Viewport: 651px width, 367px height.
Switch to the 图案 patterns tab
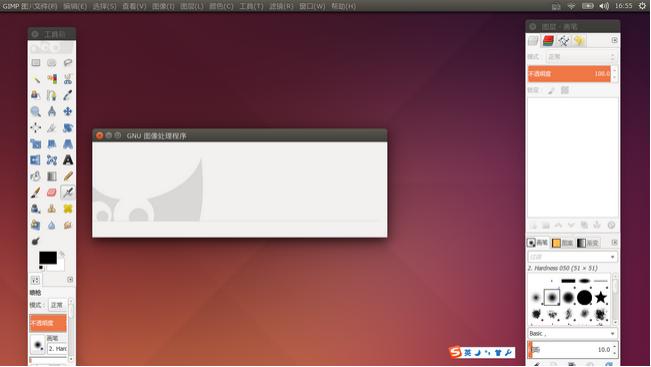coord(563,243)
